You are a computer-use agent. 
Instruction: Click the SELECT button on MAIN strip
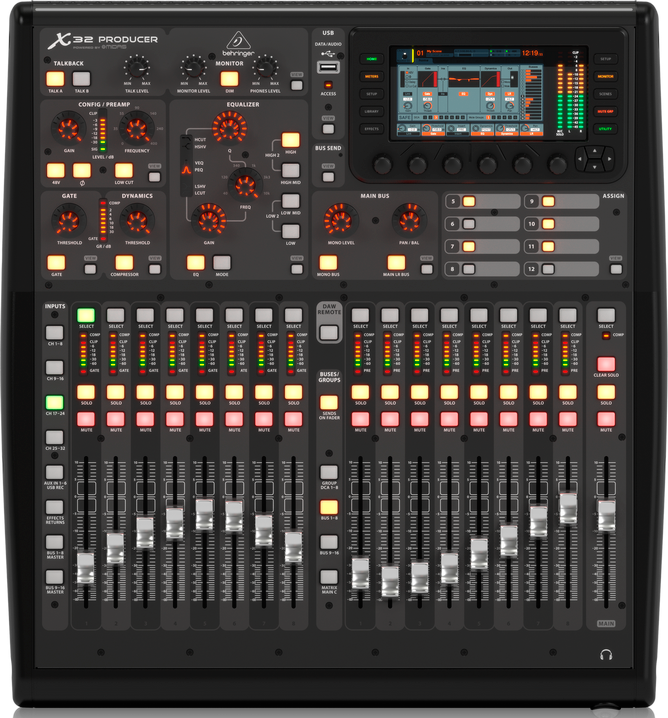coord(606,315)
